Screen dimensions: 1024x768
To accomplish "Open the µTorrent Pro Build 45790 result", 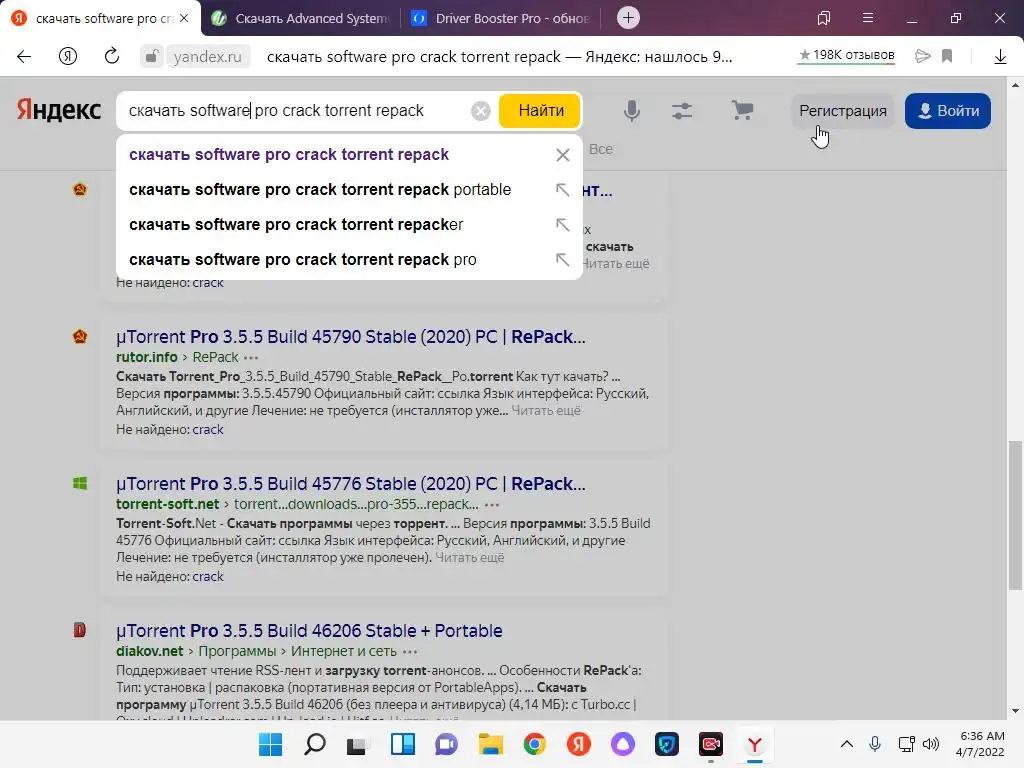I will pyautogui.click(x=351, y=337).
